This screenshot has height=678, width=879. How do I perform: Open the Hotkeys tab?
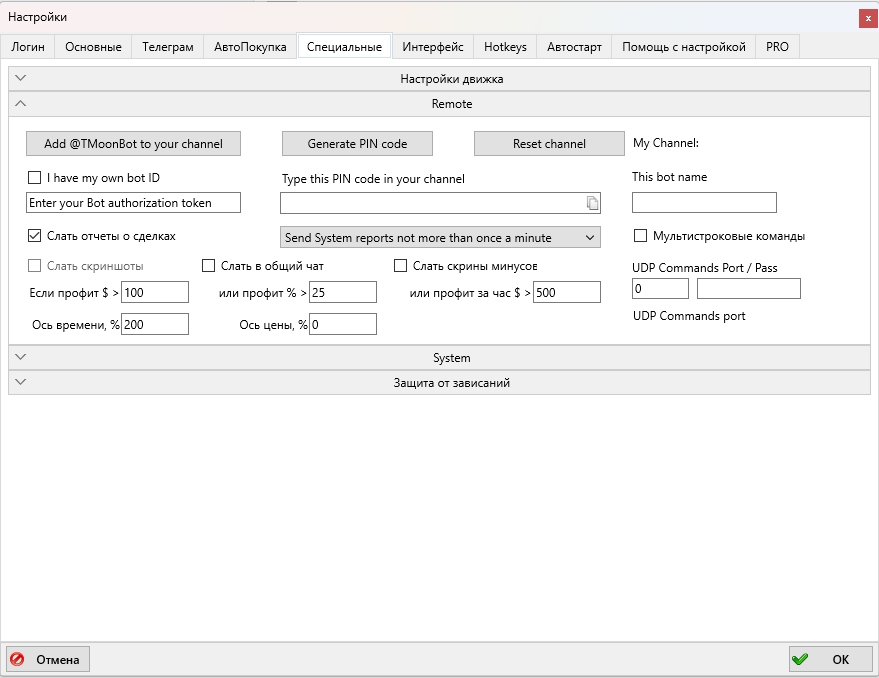pyautogui.click(x=505, y=47)
